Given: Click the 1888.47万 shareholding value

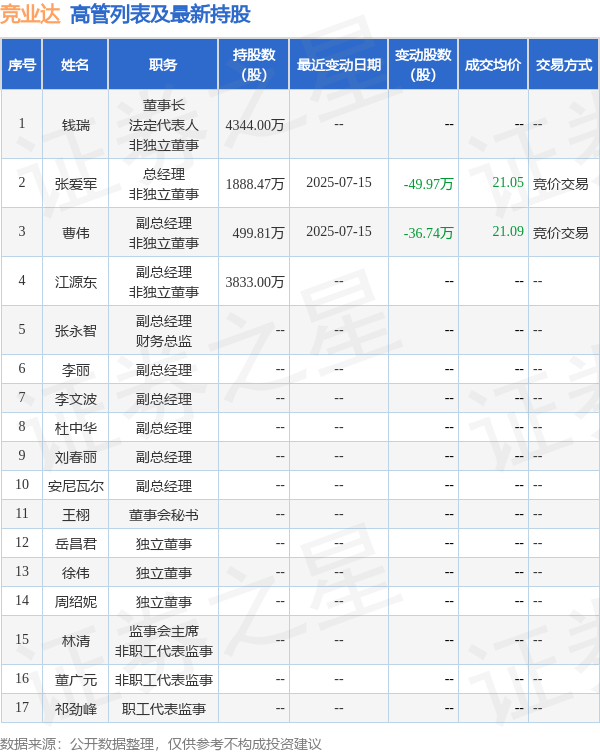Looking at the screenshot, I should click(x=255, y=184).
